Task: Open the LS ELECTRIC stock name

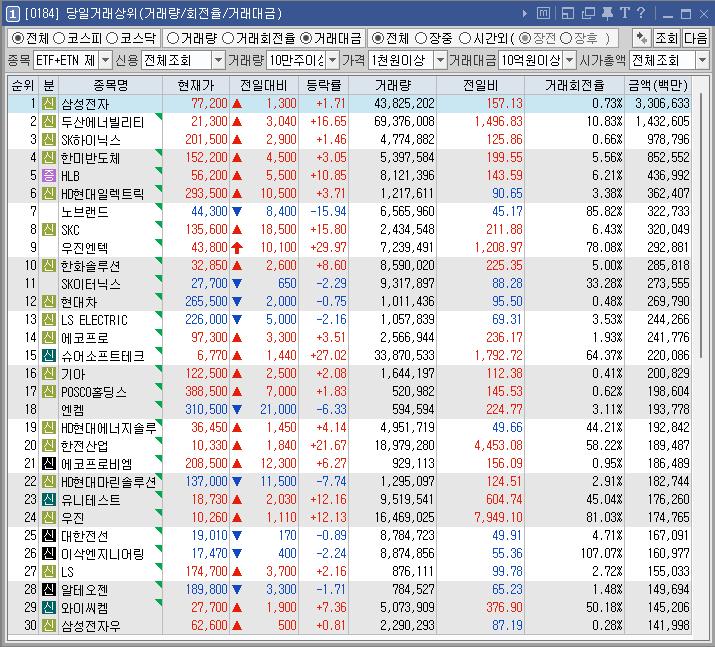Action: tap(94, 320)
